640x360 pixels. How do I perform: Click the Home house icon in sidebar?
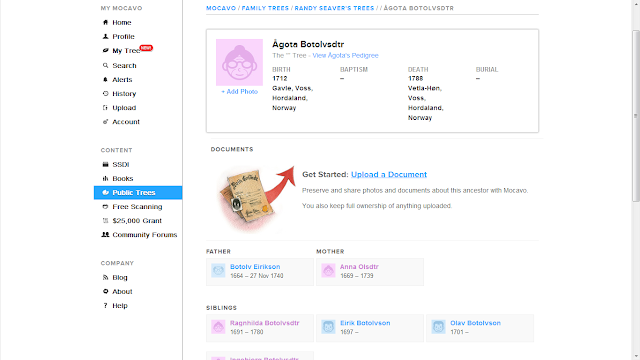click(105, 22)
